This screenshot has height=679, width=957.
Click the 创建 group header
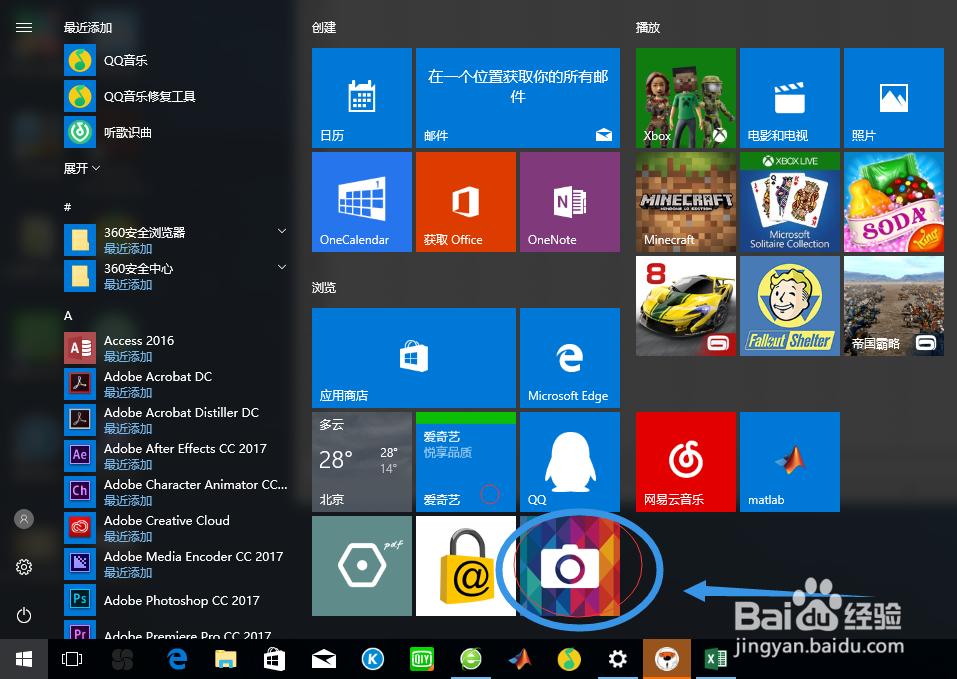(324, 27)
